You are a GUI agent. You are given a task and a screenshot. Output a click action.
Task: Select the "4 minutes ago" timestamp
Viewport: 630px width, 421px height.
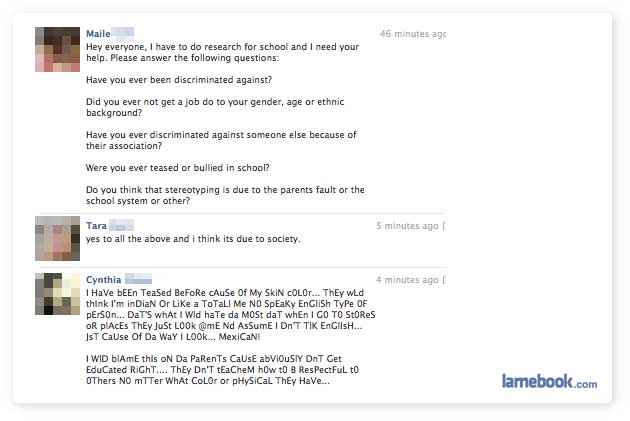point(407,279)
